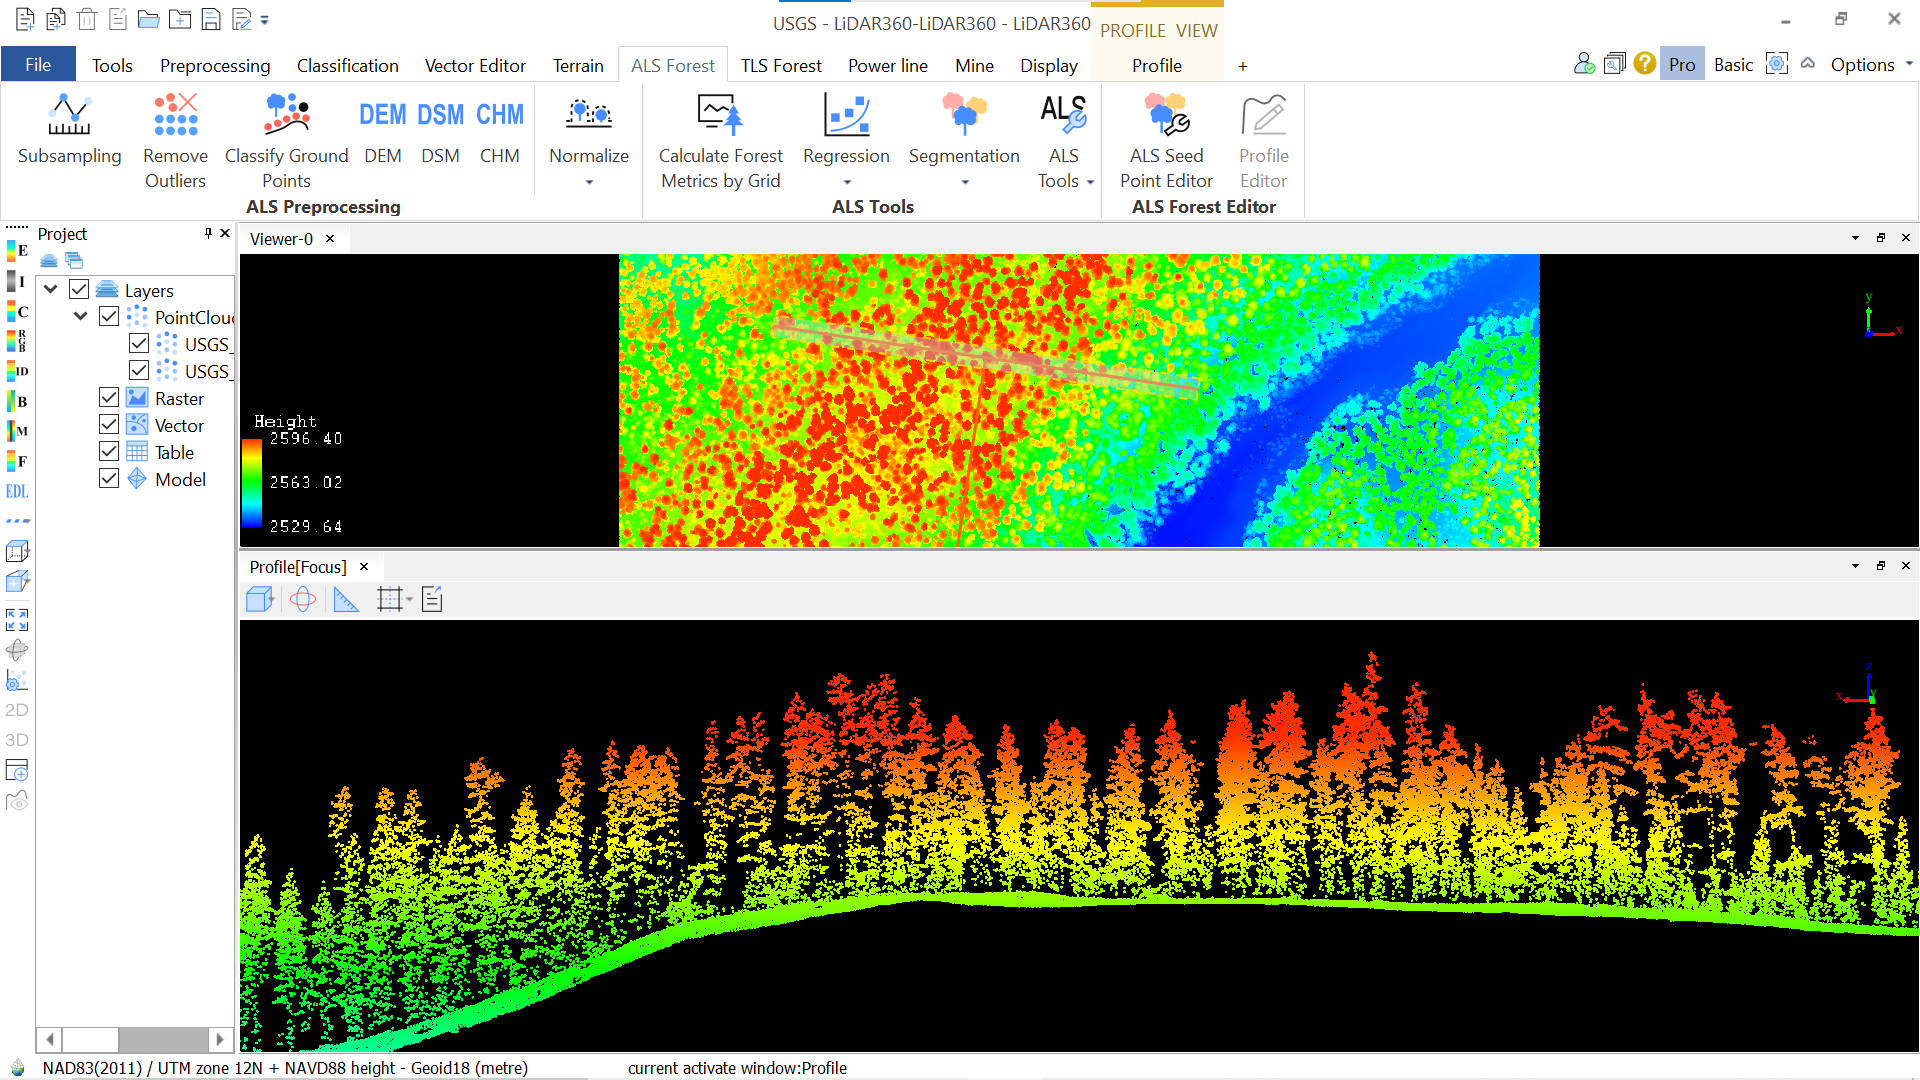Screen dimensions: 1920x1080
Task: Expand the Regression dropdown arrow
Action: click(x=846, y=181)
